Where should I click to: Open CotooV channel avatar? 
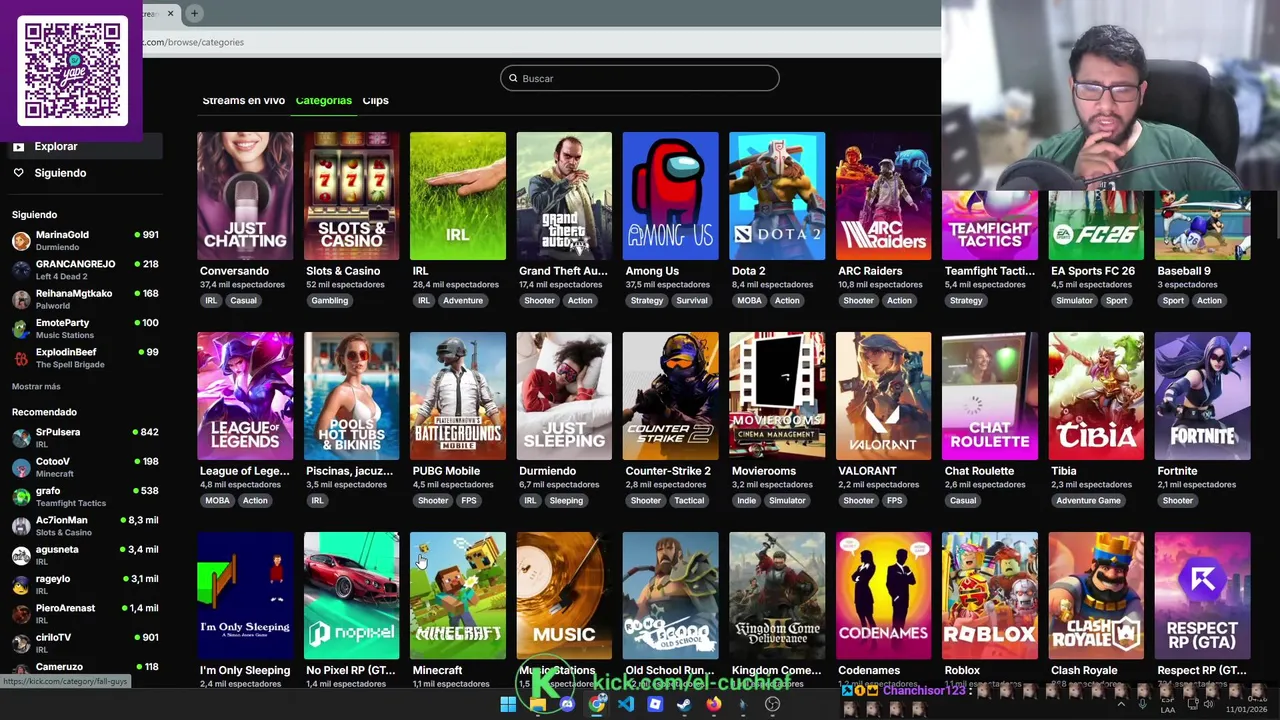coord(21,467)
